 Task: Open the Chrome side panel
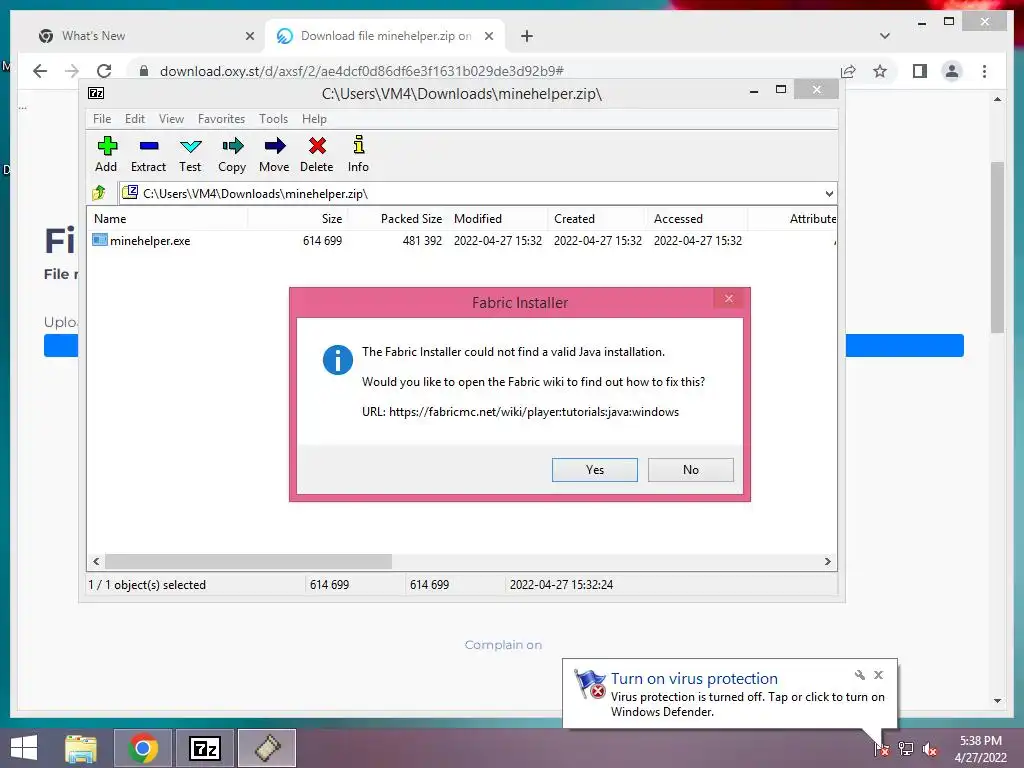(x=920, y=71)
